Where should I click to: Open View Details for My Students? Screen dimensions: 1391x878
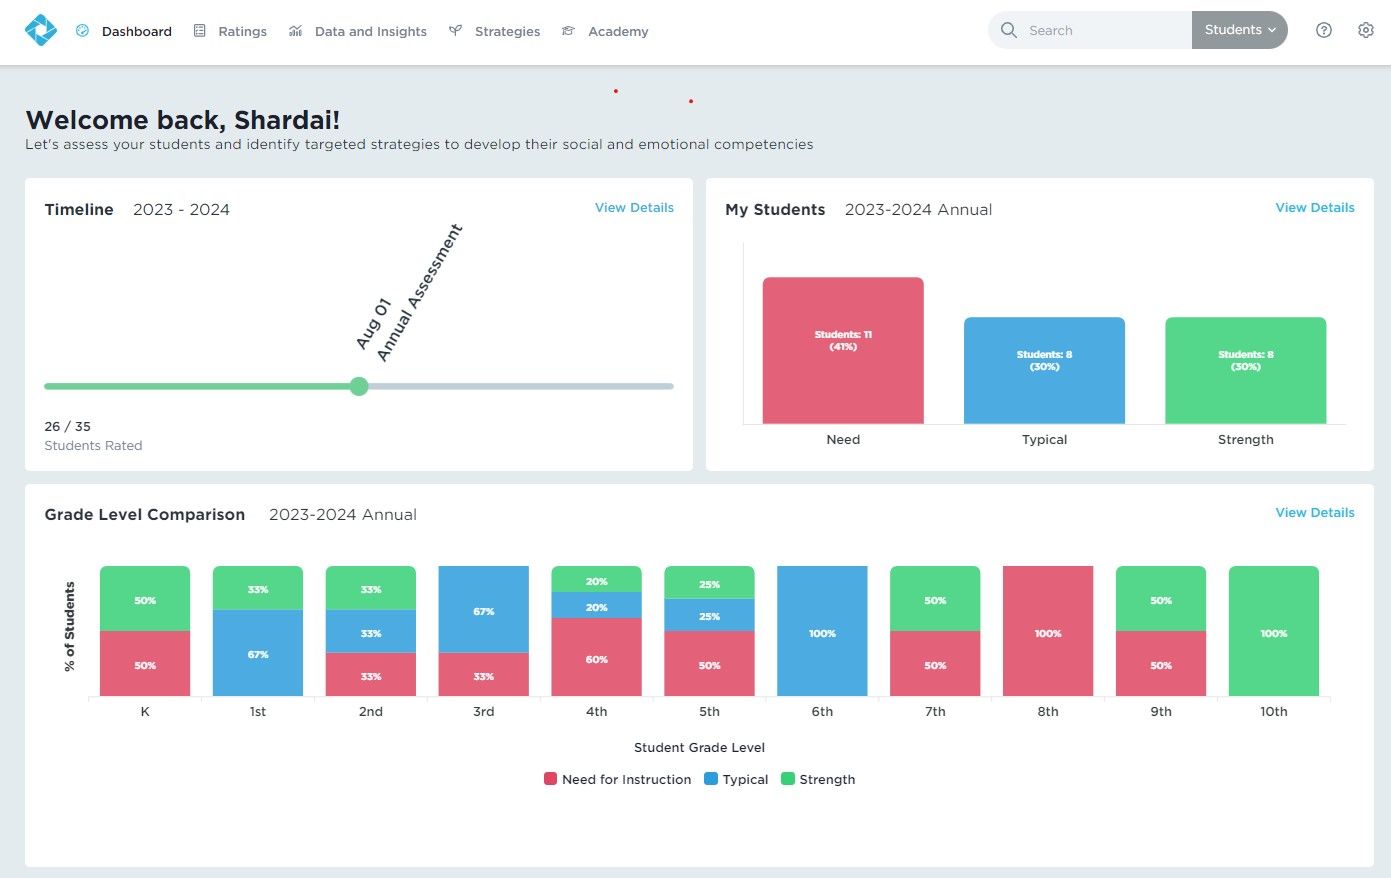(x=1314, y=207)
